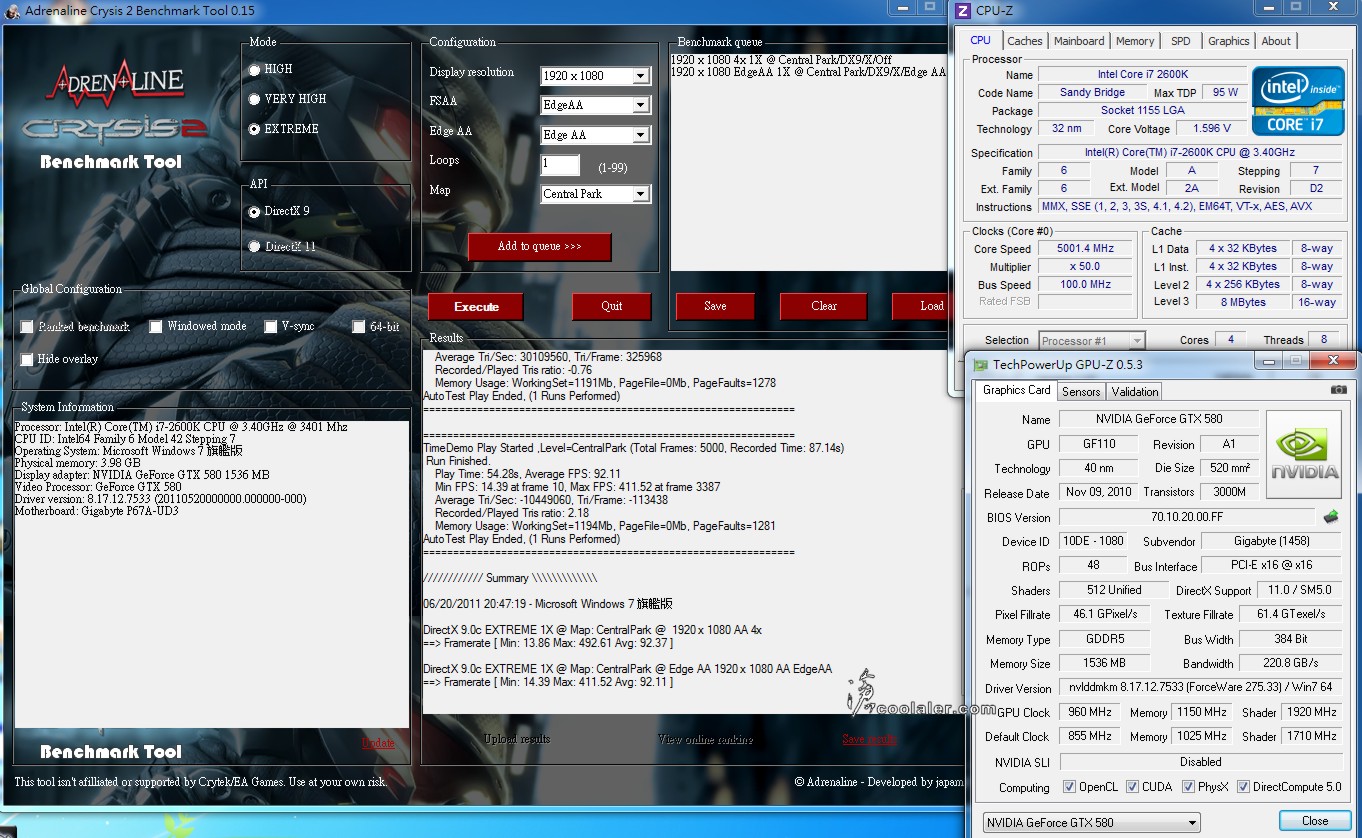Click Execute button

point(477,306)
